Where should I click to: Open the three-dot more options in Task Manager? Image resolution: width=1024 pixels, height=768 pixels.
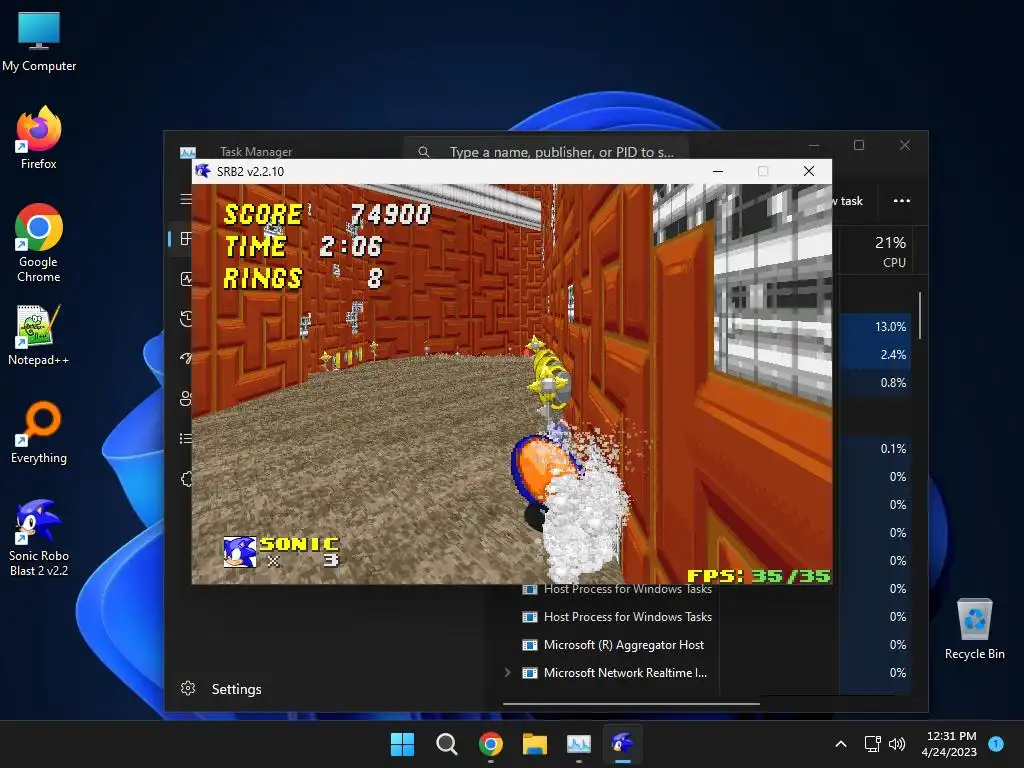(902, 200)
